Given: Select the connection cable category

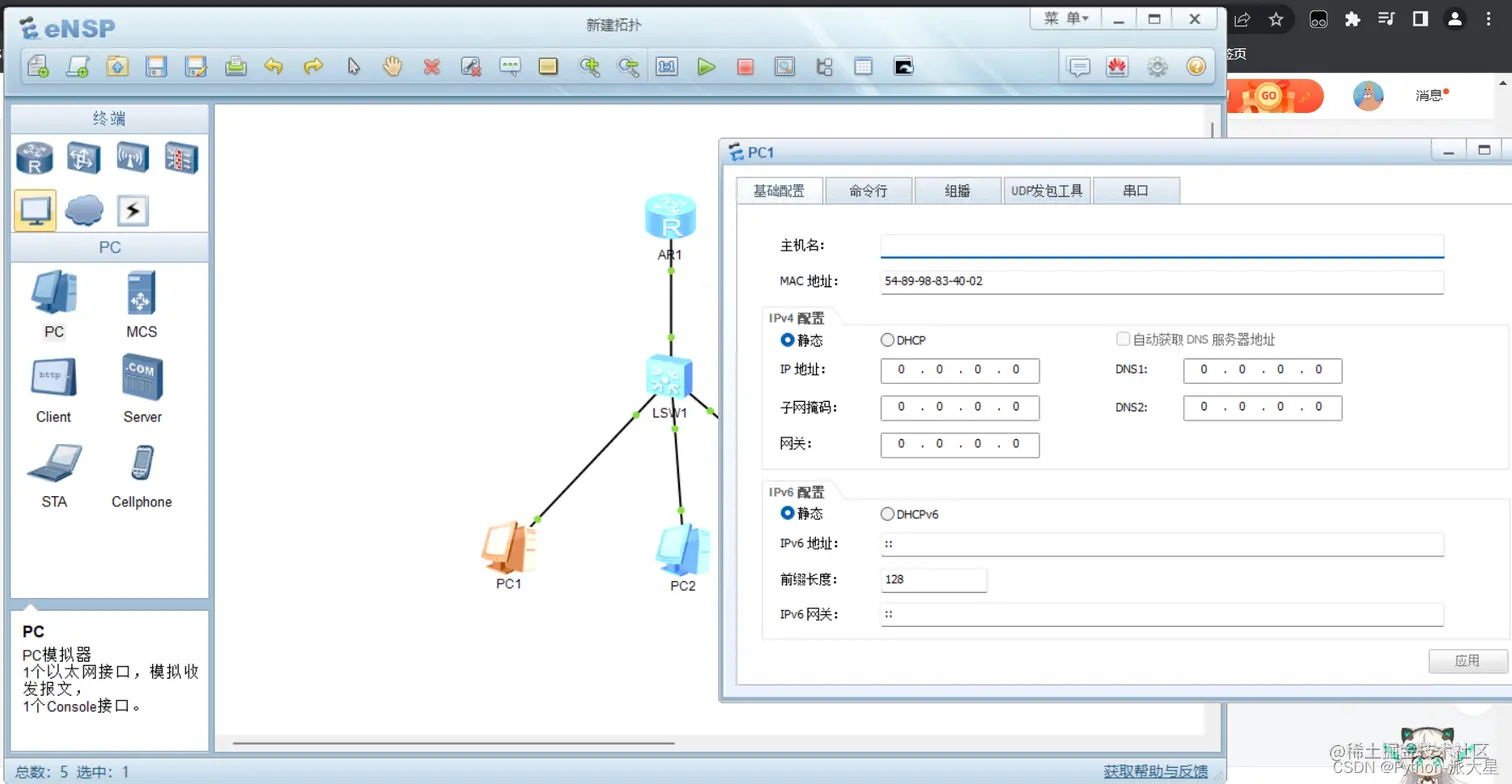Looking at the screenshot, I should [133, 210].
